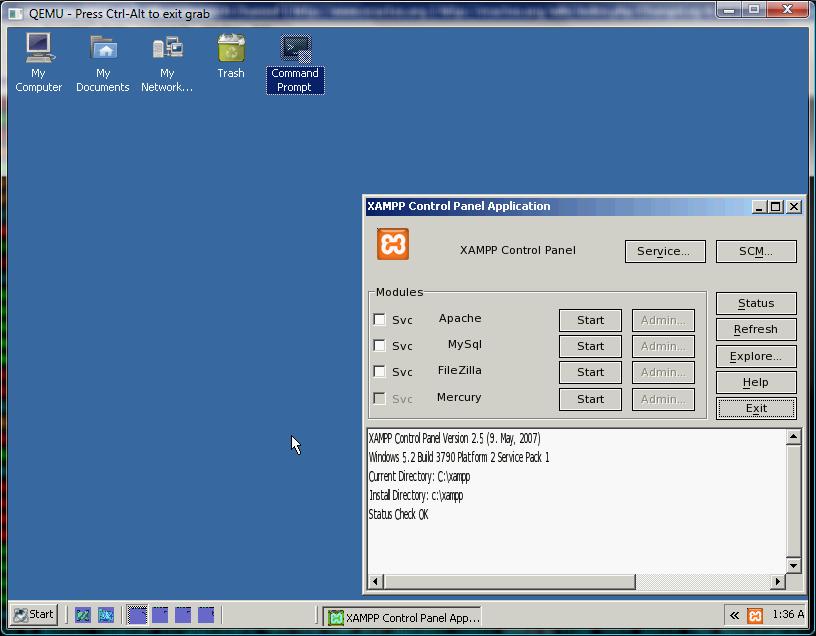816x636 pixels.
Task: Expand hidden system tray icons chevron
Action: [734, 615]
